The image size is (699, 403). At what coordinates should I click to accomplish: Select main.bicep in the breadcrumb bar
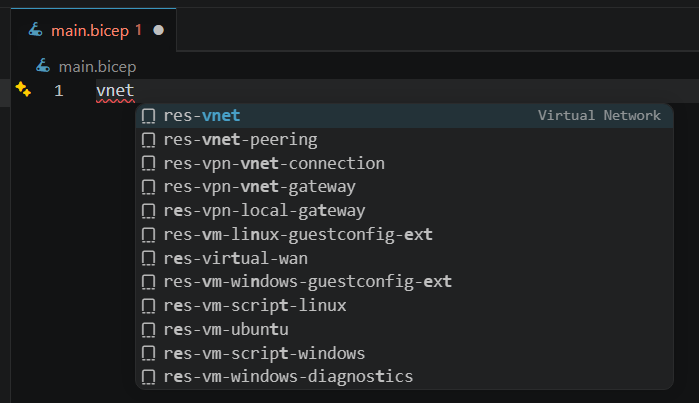click(x=97, y=66)
